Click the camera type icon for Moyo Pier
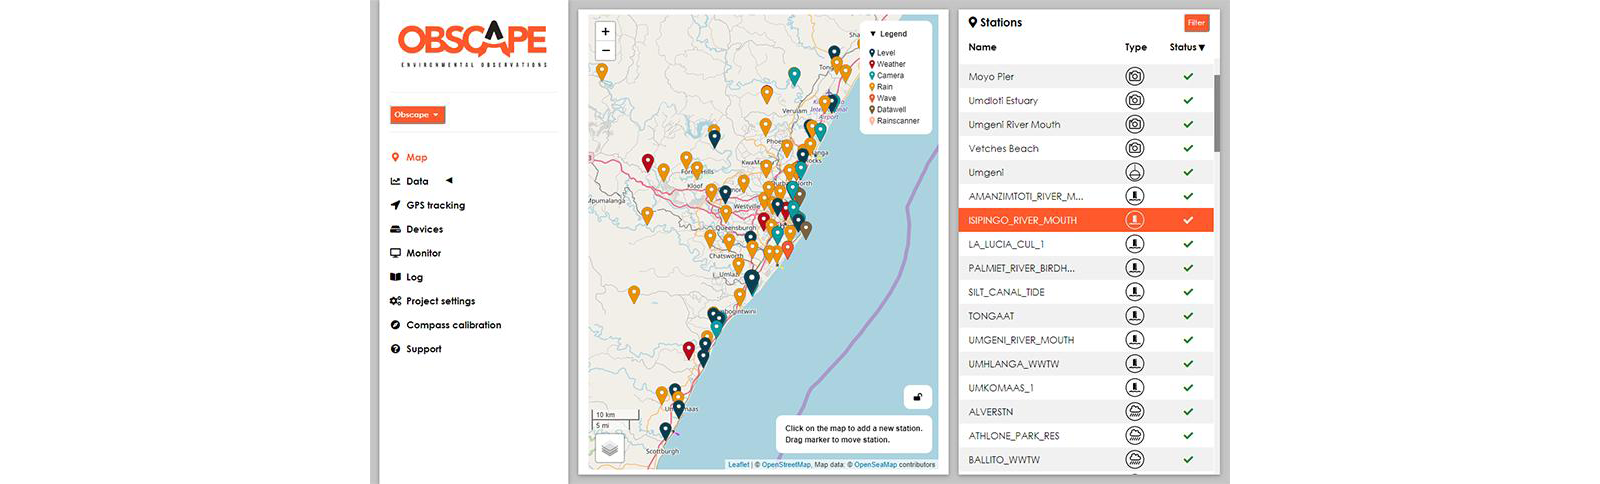 click(x=1134, y=76)
